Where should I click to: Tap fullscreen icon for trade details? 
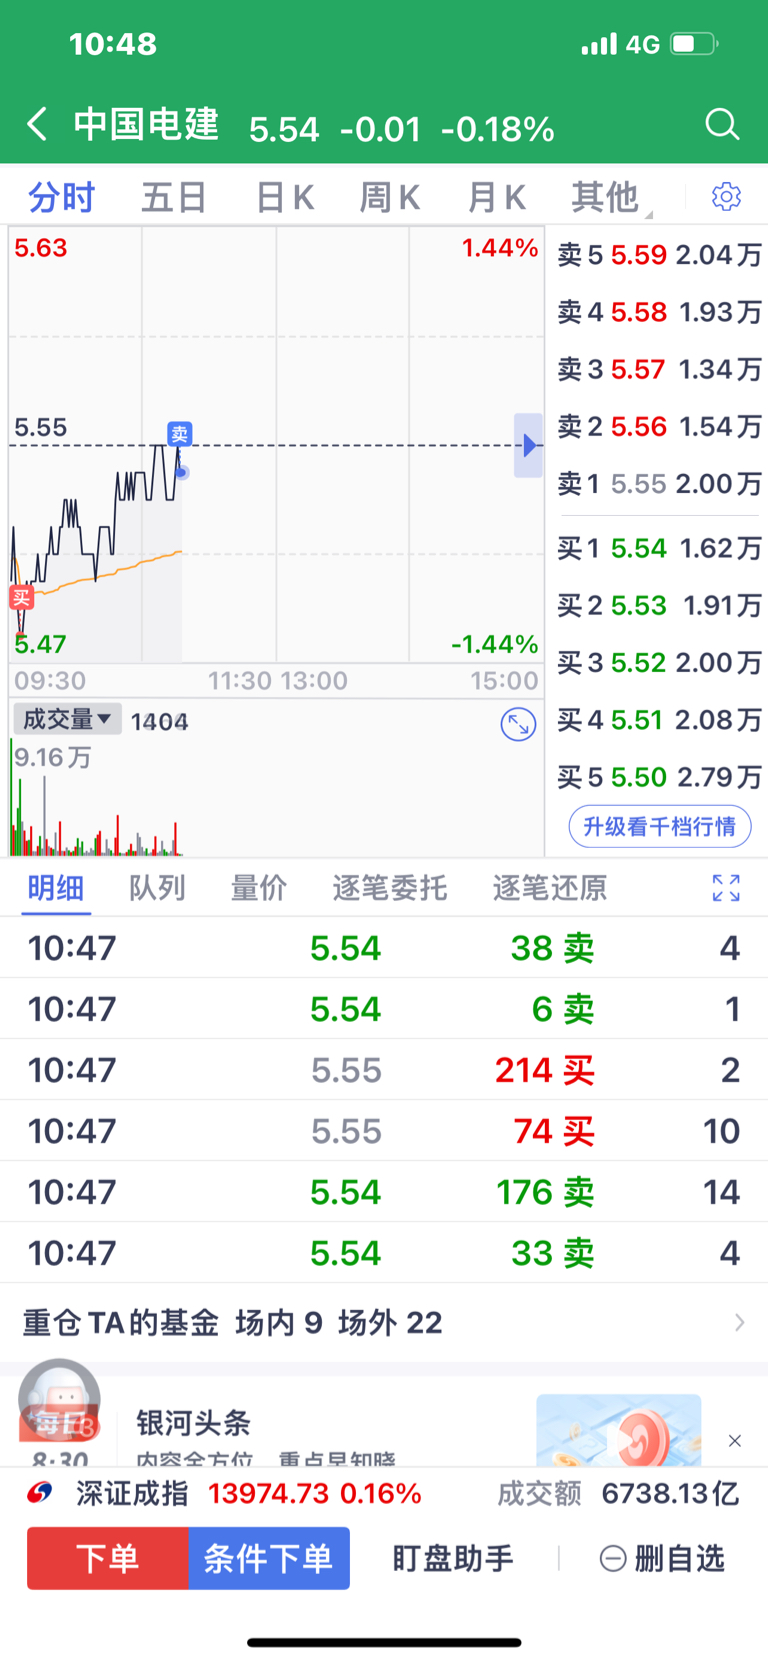click(726, 887)
